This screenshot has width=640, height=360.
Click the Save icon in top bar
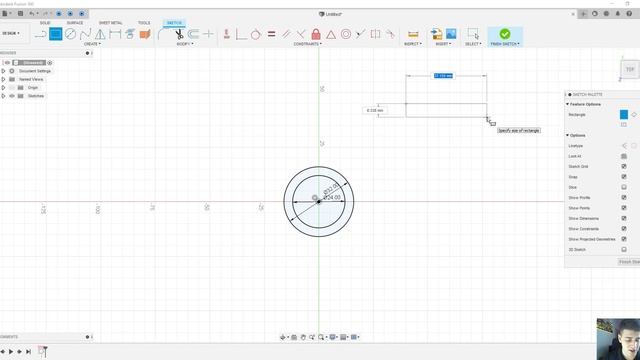click(x=20, y=13)
